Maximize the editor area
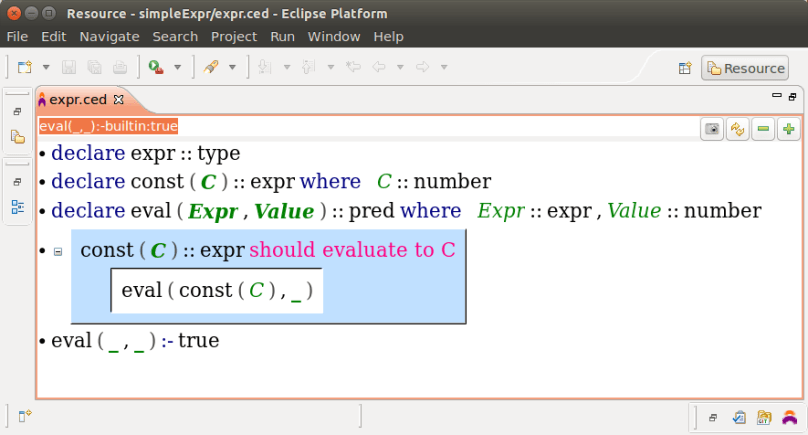808x435 pixels. pyautogui.click(x=792, y=96)
